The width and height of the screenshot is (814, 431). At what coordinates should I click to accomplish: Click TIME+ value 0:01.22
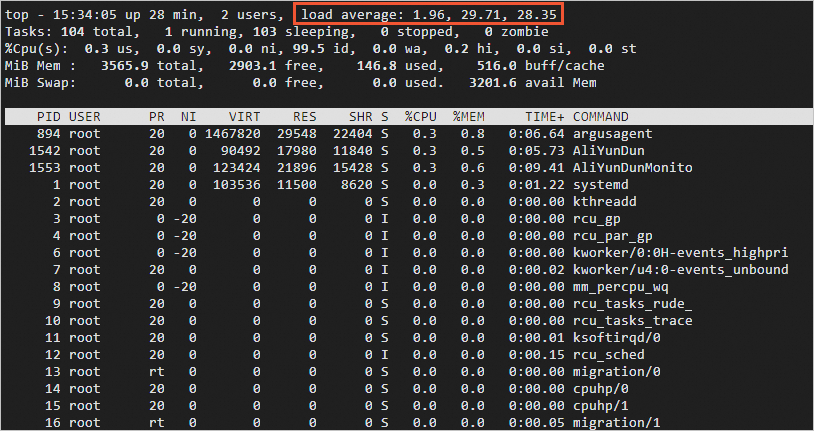tap(537, 185)
